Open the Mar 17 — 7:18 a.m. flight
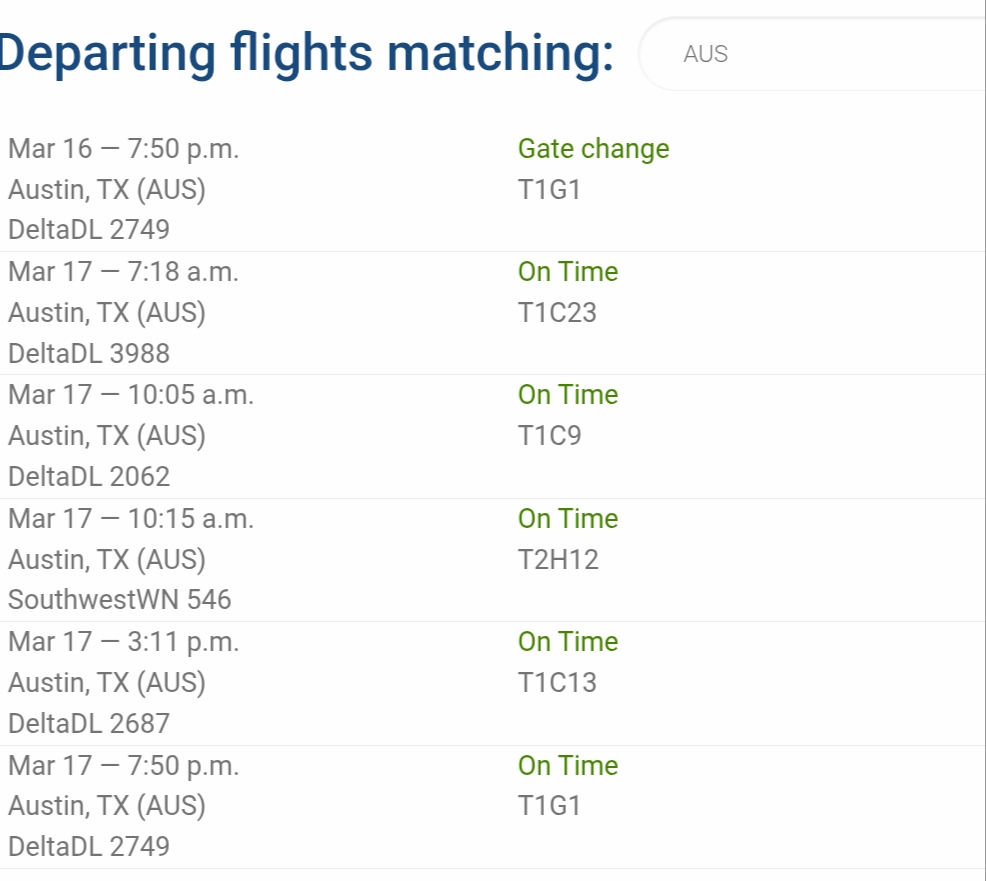Viewport: 986px width, 881px height. coord(124,272)
